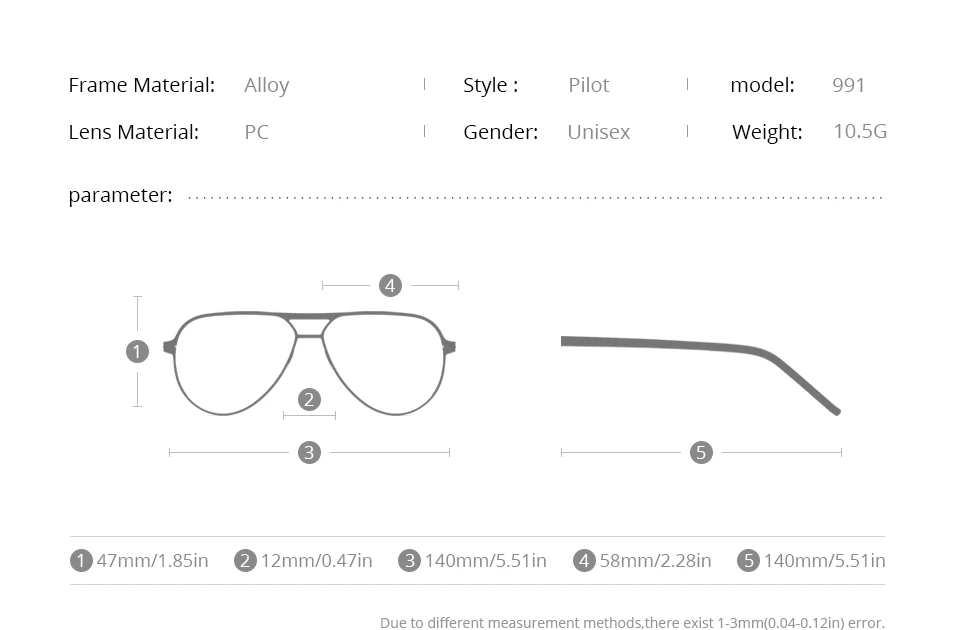The height and width of the screenshot is (630, 955).
Task: Click the number 4 lens width marker
Action: coord(390,285)
